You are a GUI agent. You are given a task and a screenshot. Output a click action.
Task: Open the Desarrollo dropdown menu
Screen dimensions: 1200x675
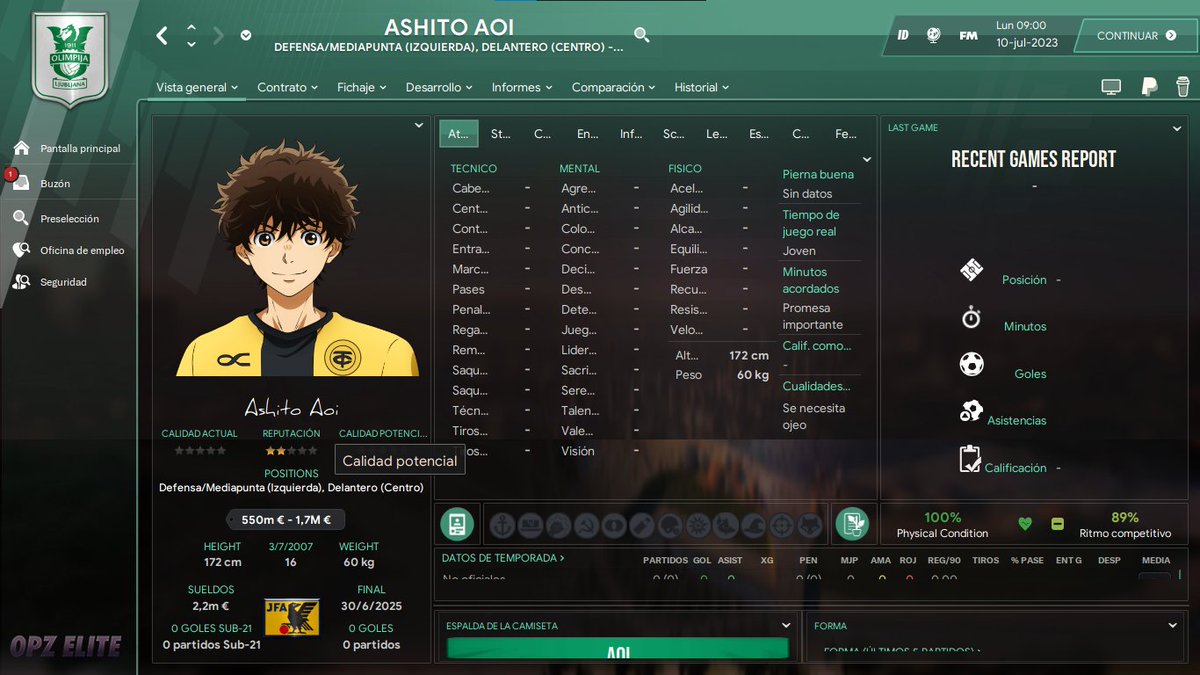pyautogui.click(x=439, y=88)
